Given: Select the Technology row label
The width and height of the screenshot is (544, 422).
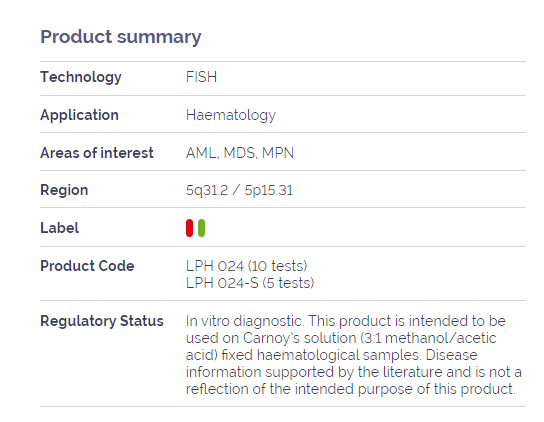Looking at the screenshot, I should [81, 77].
